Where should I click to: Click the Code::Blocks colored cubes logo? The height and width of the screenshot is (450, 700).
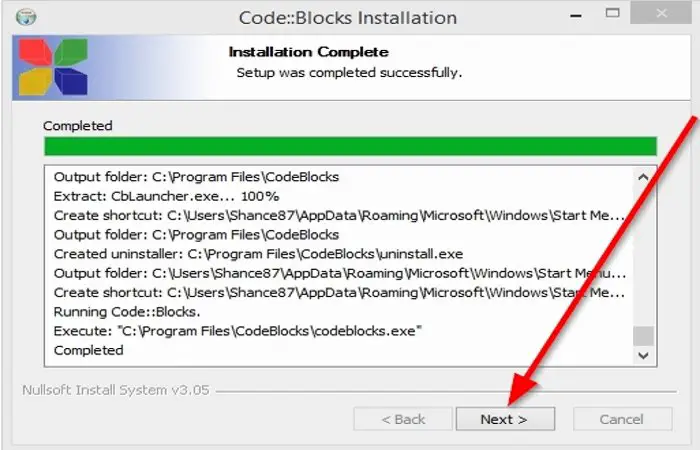point(53,67)
